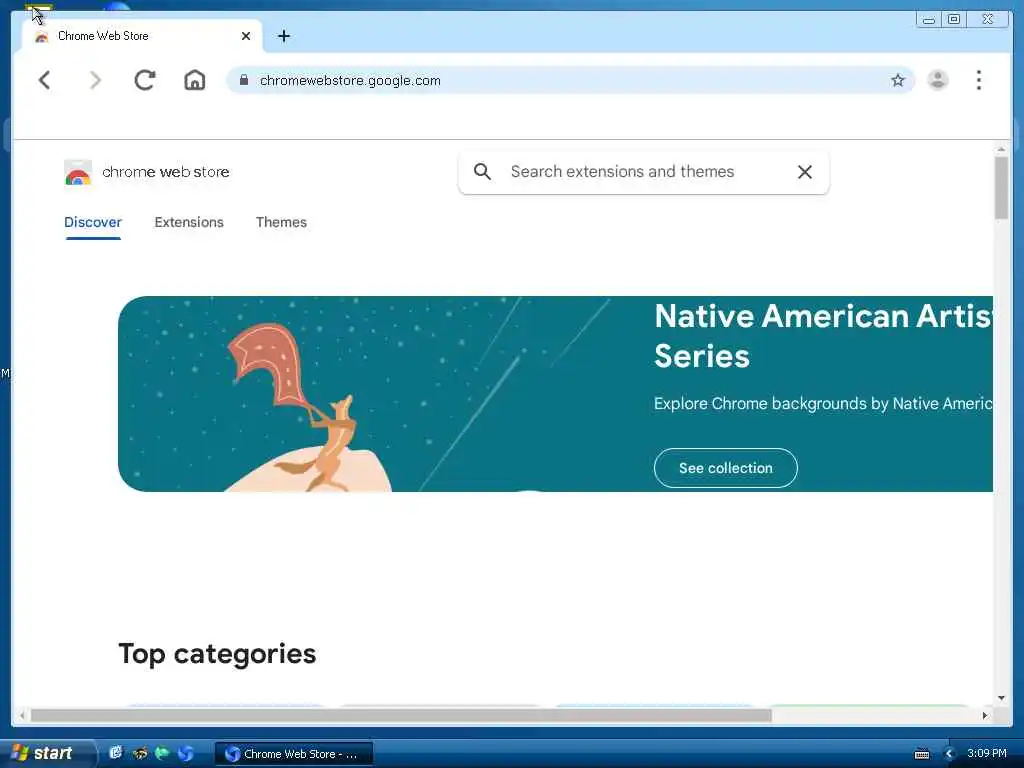Close the Chrome Web Store tab
The height and width of the screenshot is (768, 1024).
(246, 36)
